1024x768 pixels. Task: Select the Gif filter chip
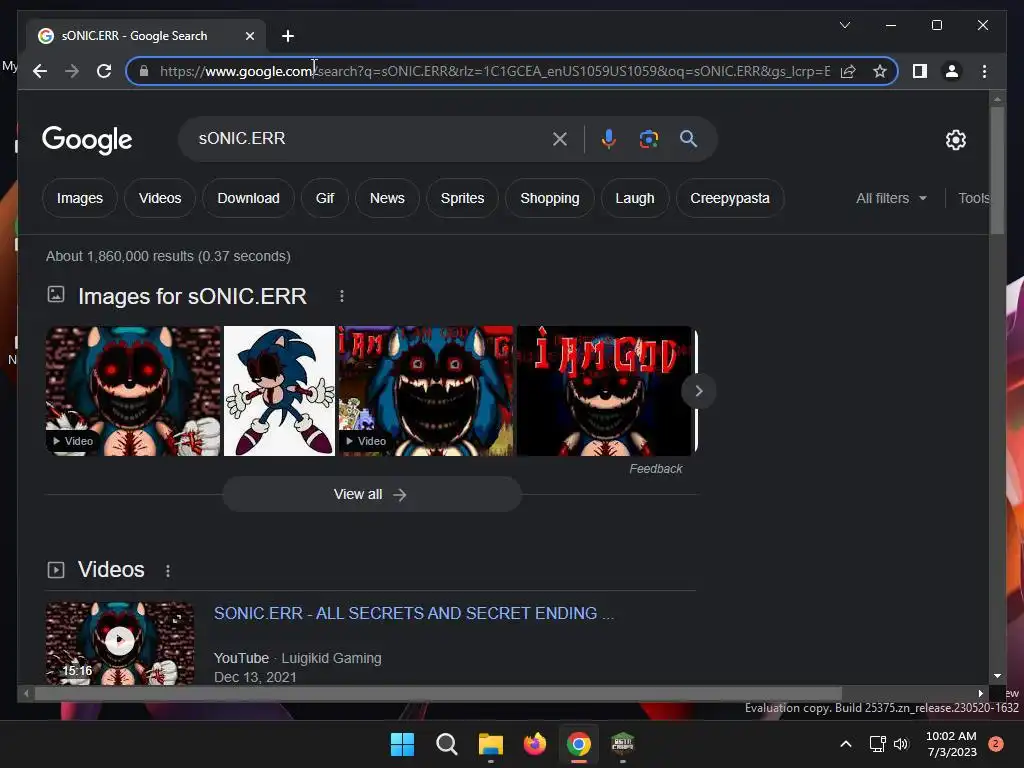(325, 198)
